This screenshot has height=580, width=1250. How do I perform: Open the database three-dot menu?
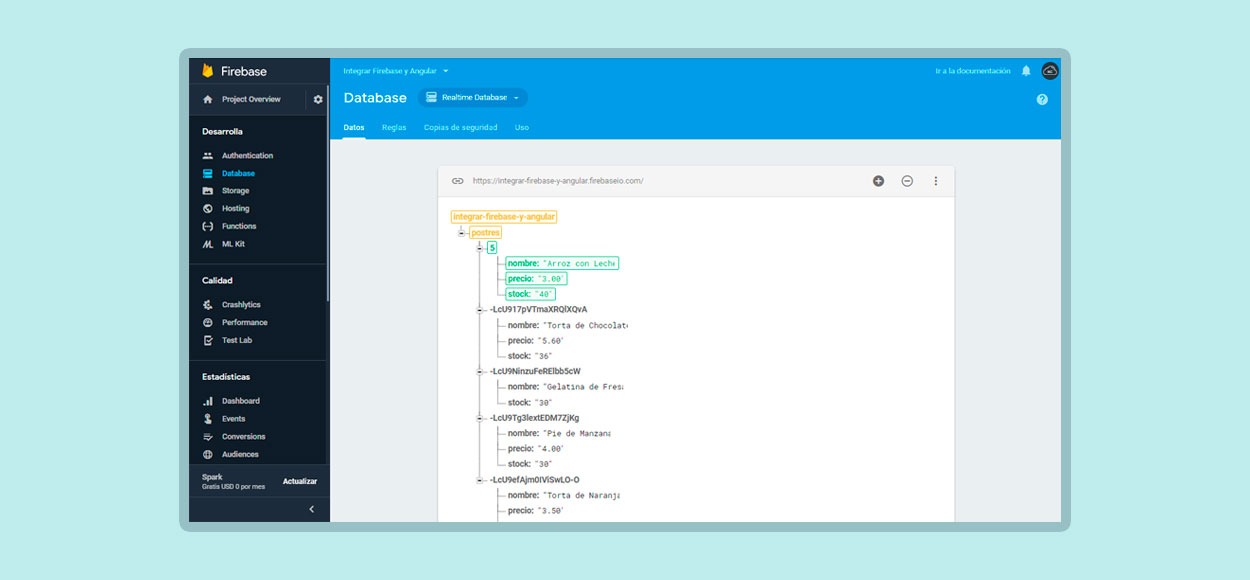pos(936,181)
